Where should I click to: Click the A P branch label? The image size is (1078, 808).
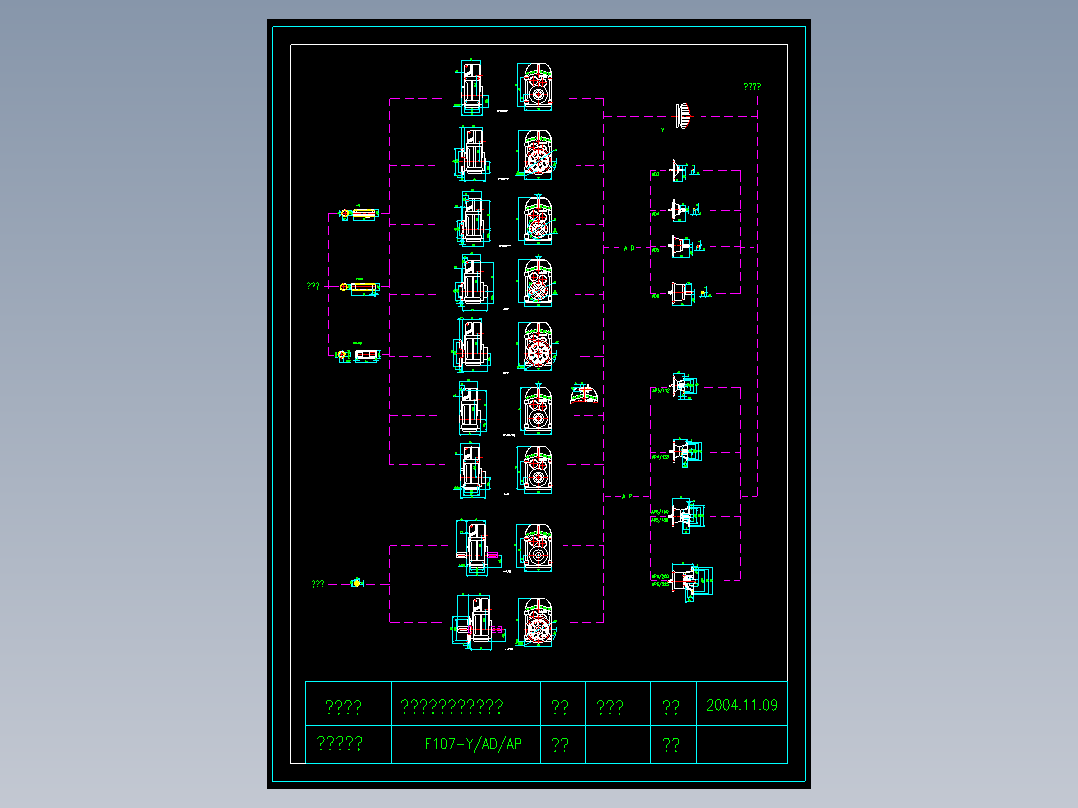(627, 496)
